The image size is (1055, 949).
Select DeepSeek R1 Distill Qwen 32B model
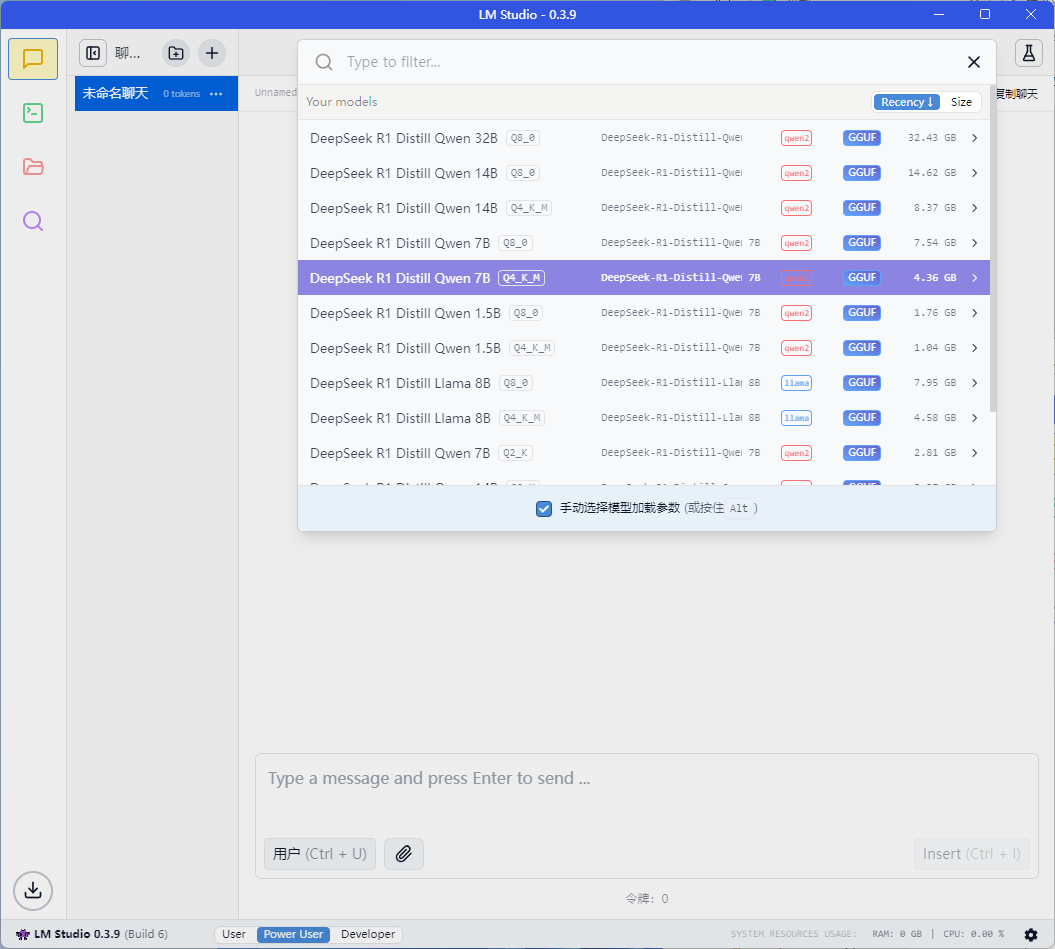click(x=644, y=138)
